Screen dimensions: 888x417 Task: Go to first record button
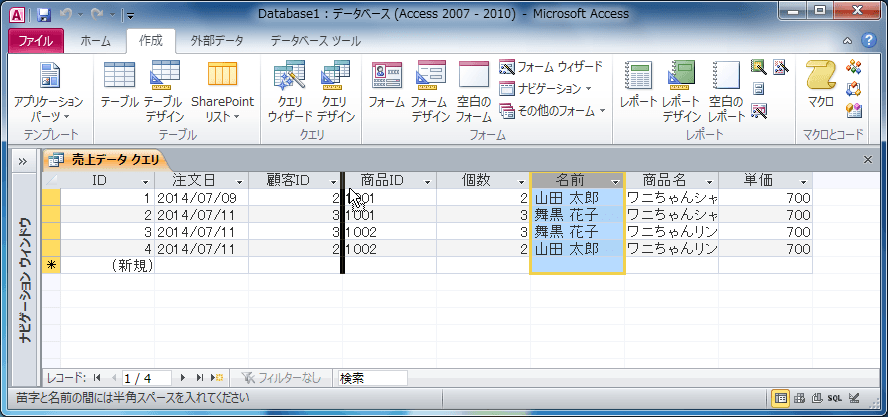[97, 378]
